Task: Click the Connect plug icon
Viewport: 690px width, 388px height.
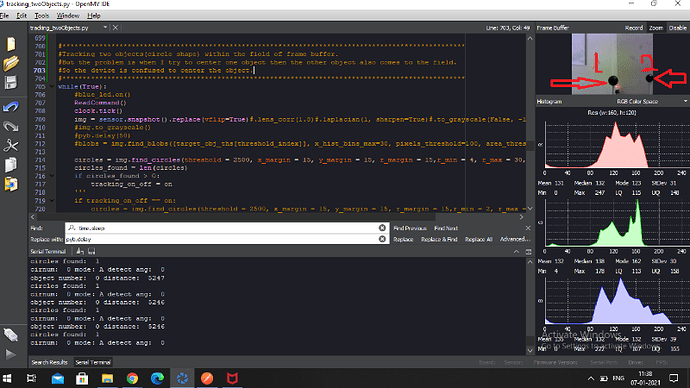Action: pos(11,335)
